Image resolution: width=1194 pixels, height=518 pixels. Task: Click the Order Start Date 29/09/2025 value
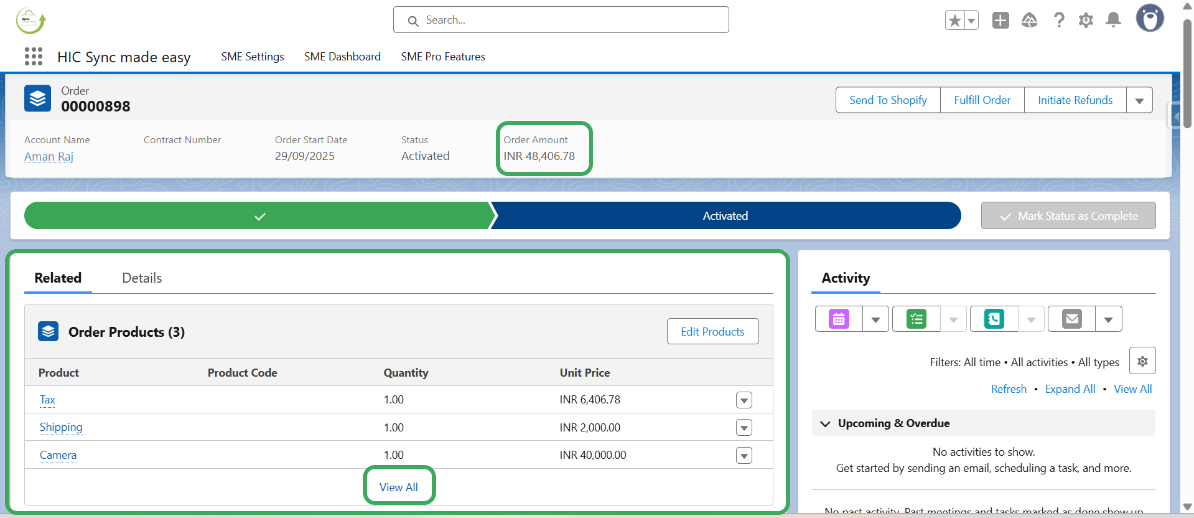click(305, 156)
